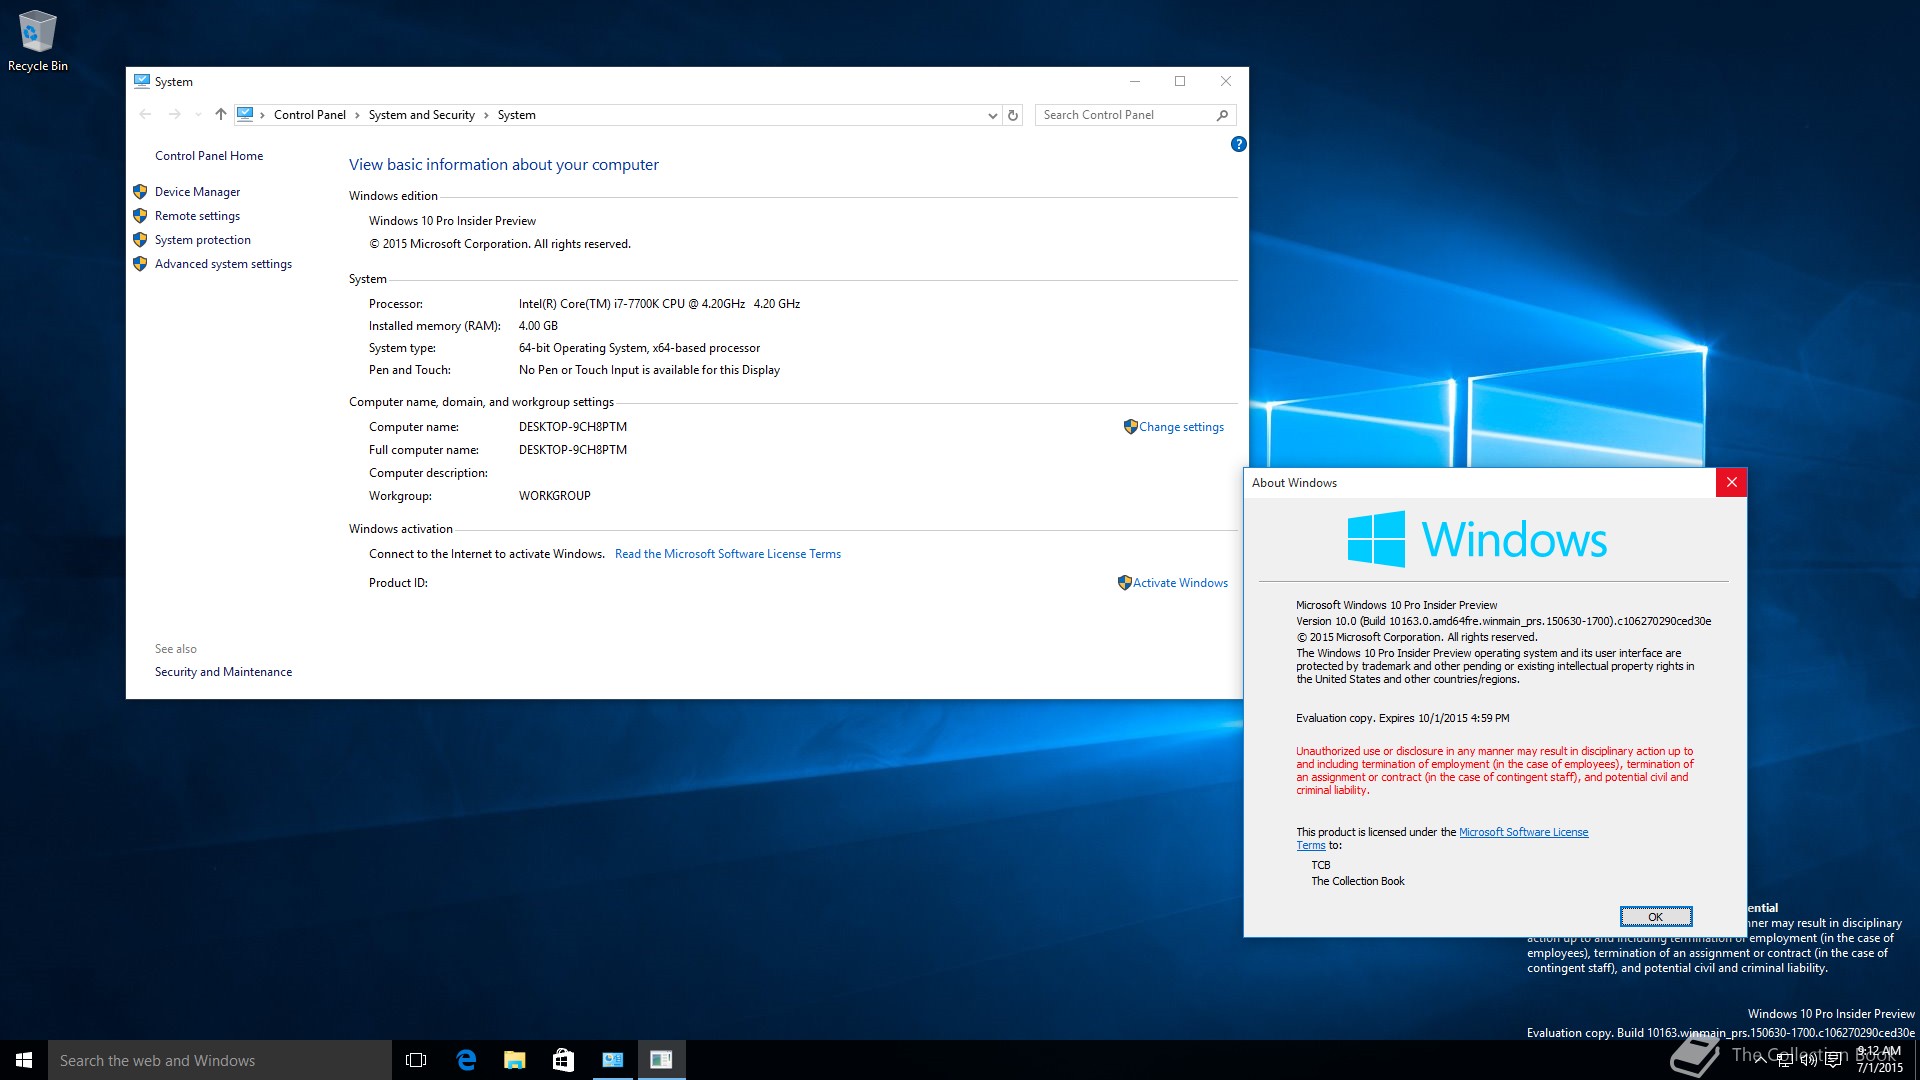1920x1080 pixels.
Task: Open the Start menu
Action: tap(24, 1060)
